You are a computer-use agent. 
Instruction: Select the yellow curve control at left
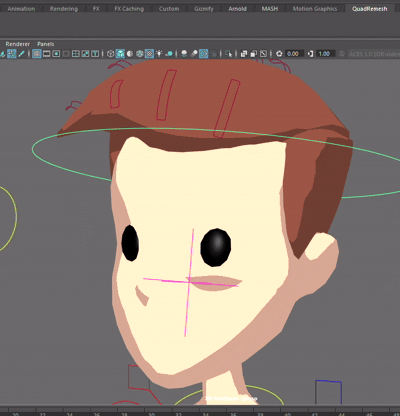point(15,217)
